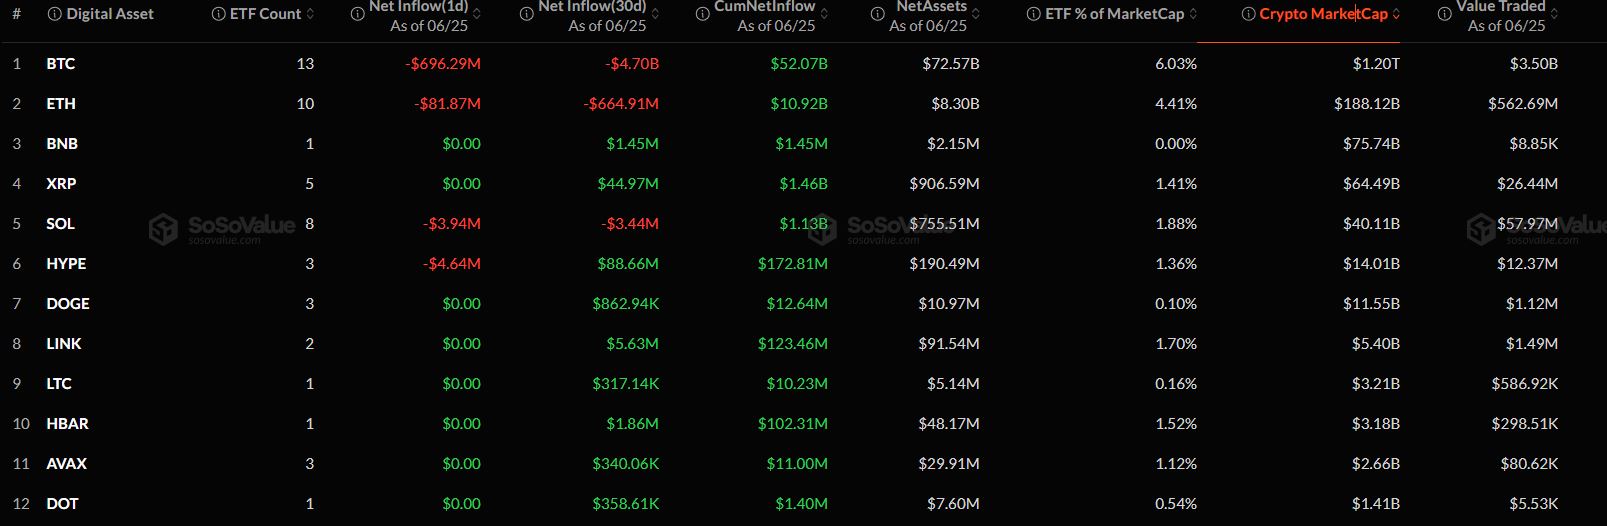Click XRP net assets $906.59M
1607x526 pixels.
pos(945,183)
